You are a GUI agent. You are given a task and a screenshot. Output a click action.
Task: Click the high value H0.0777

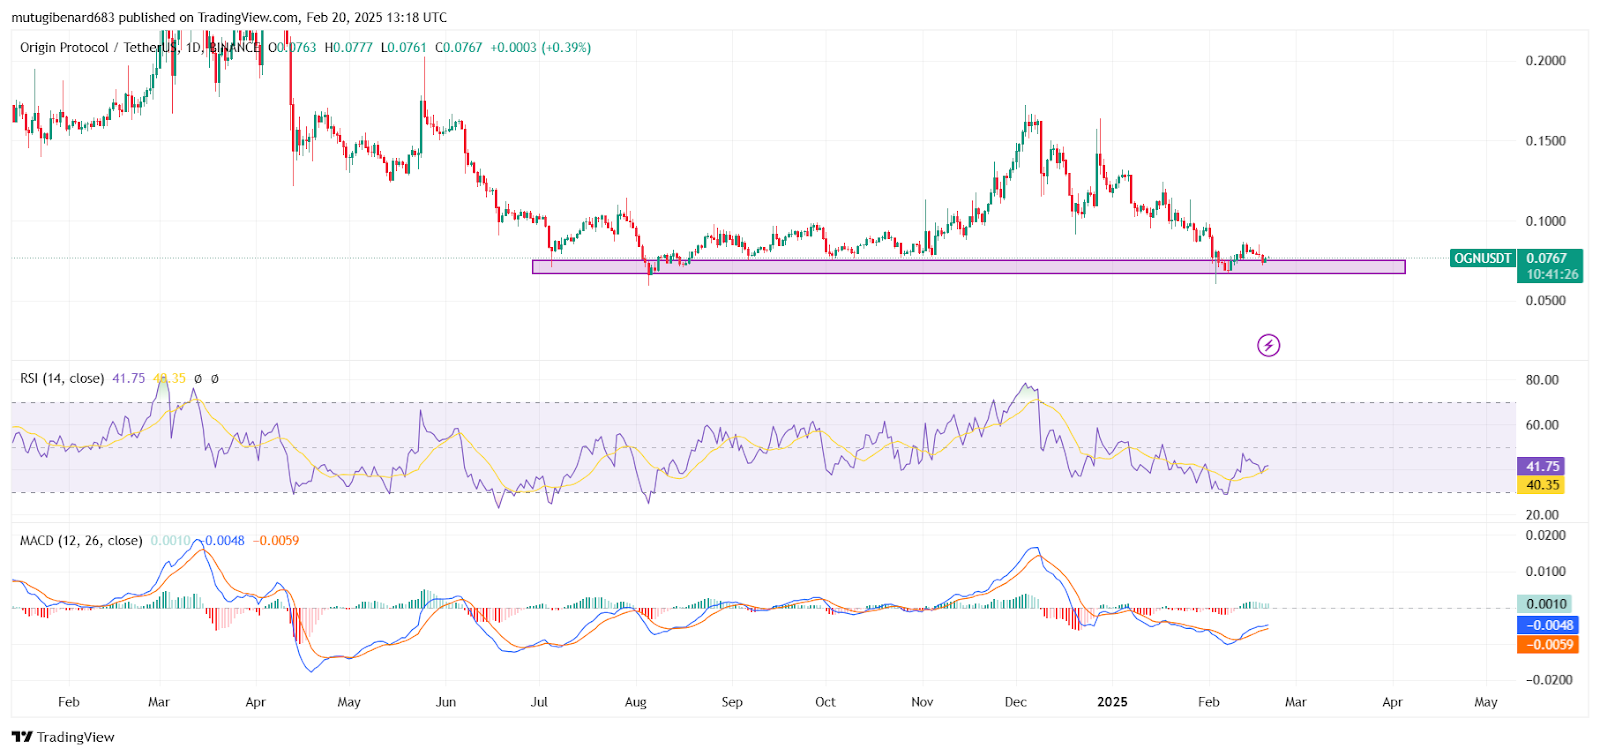(349, 48)
